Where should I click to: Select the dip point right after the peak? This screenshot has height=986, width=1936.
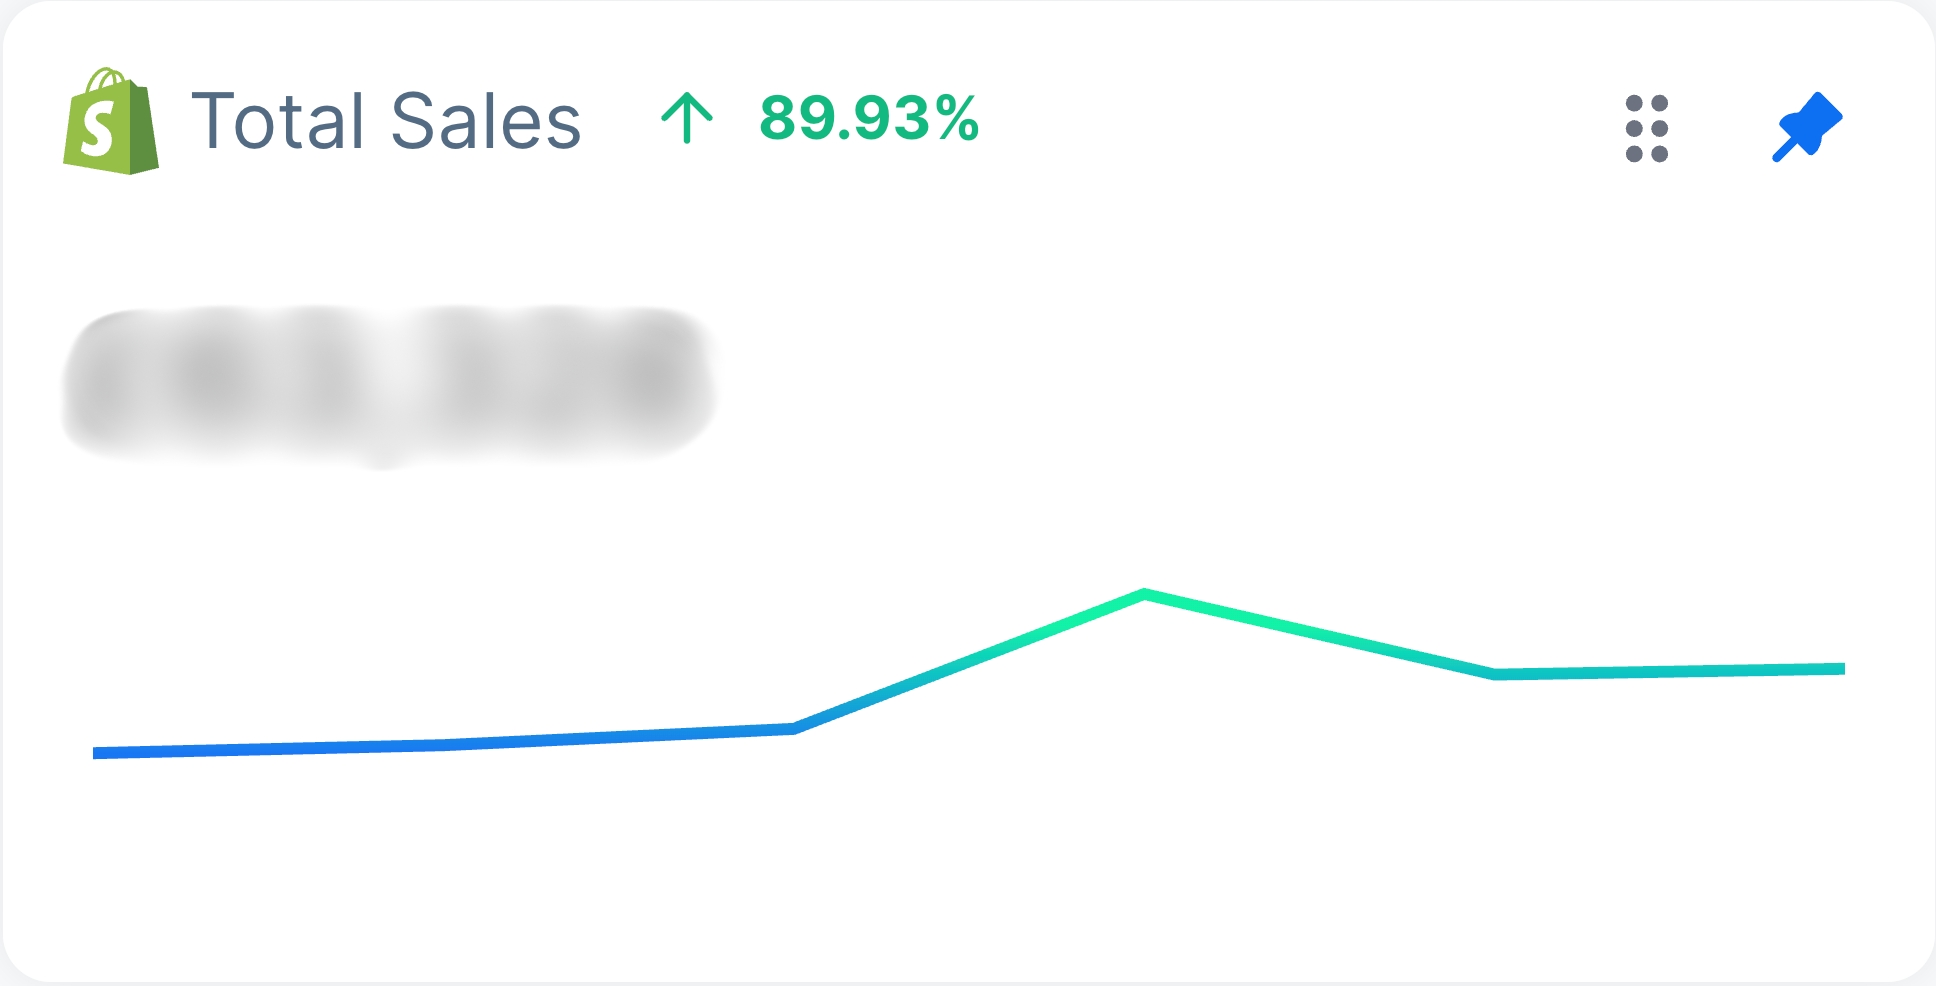[x=1495, y=674]
